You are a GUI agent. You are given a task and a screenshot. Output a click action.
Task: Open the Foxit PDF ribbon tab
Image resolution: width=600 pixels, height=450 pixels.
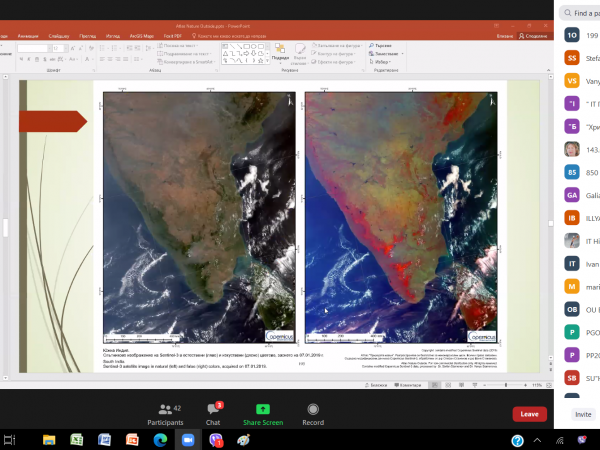tap(173, 36)
